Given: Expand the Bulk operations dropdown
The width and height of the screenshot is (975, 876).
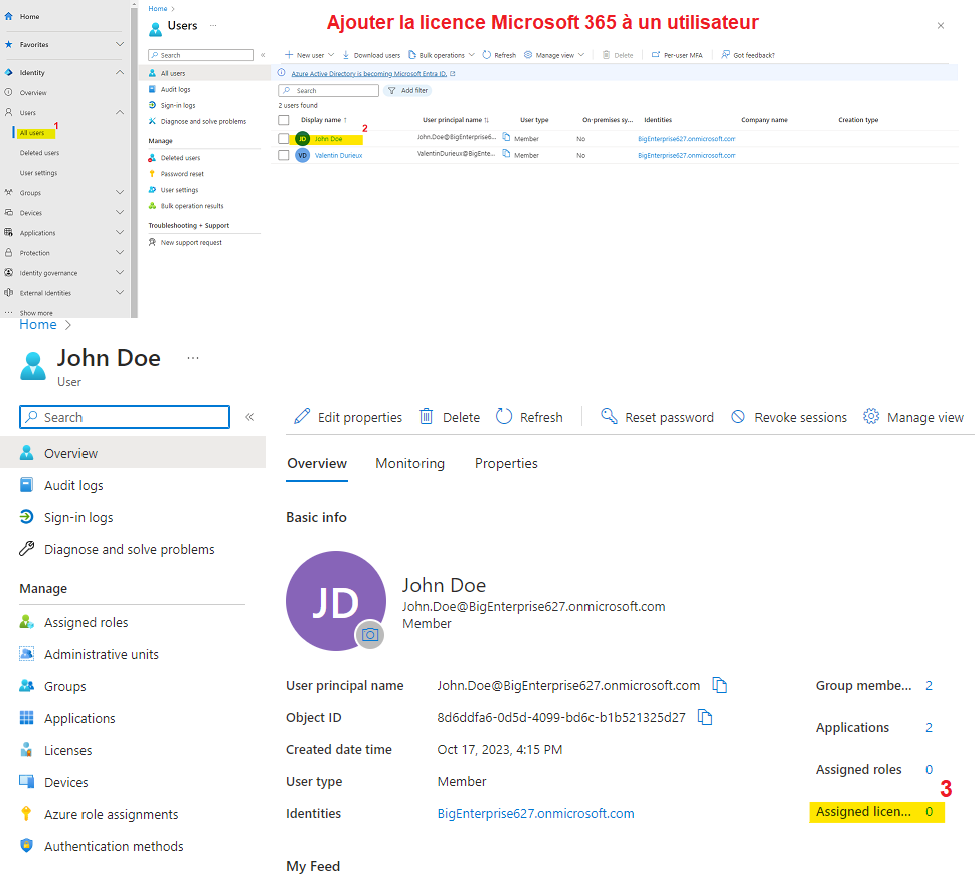Looking at the screenshot, I should pos(441,55).
